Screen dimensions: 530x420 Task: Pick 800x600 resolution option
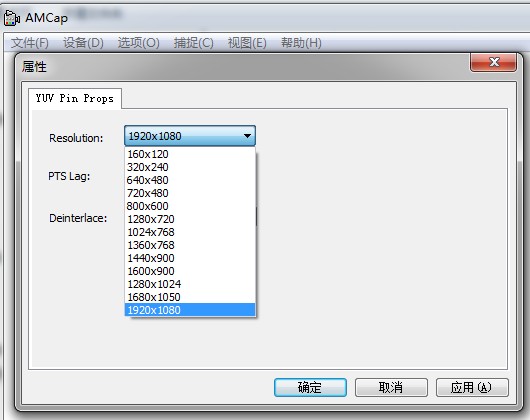tap(190, 206)
